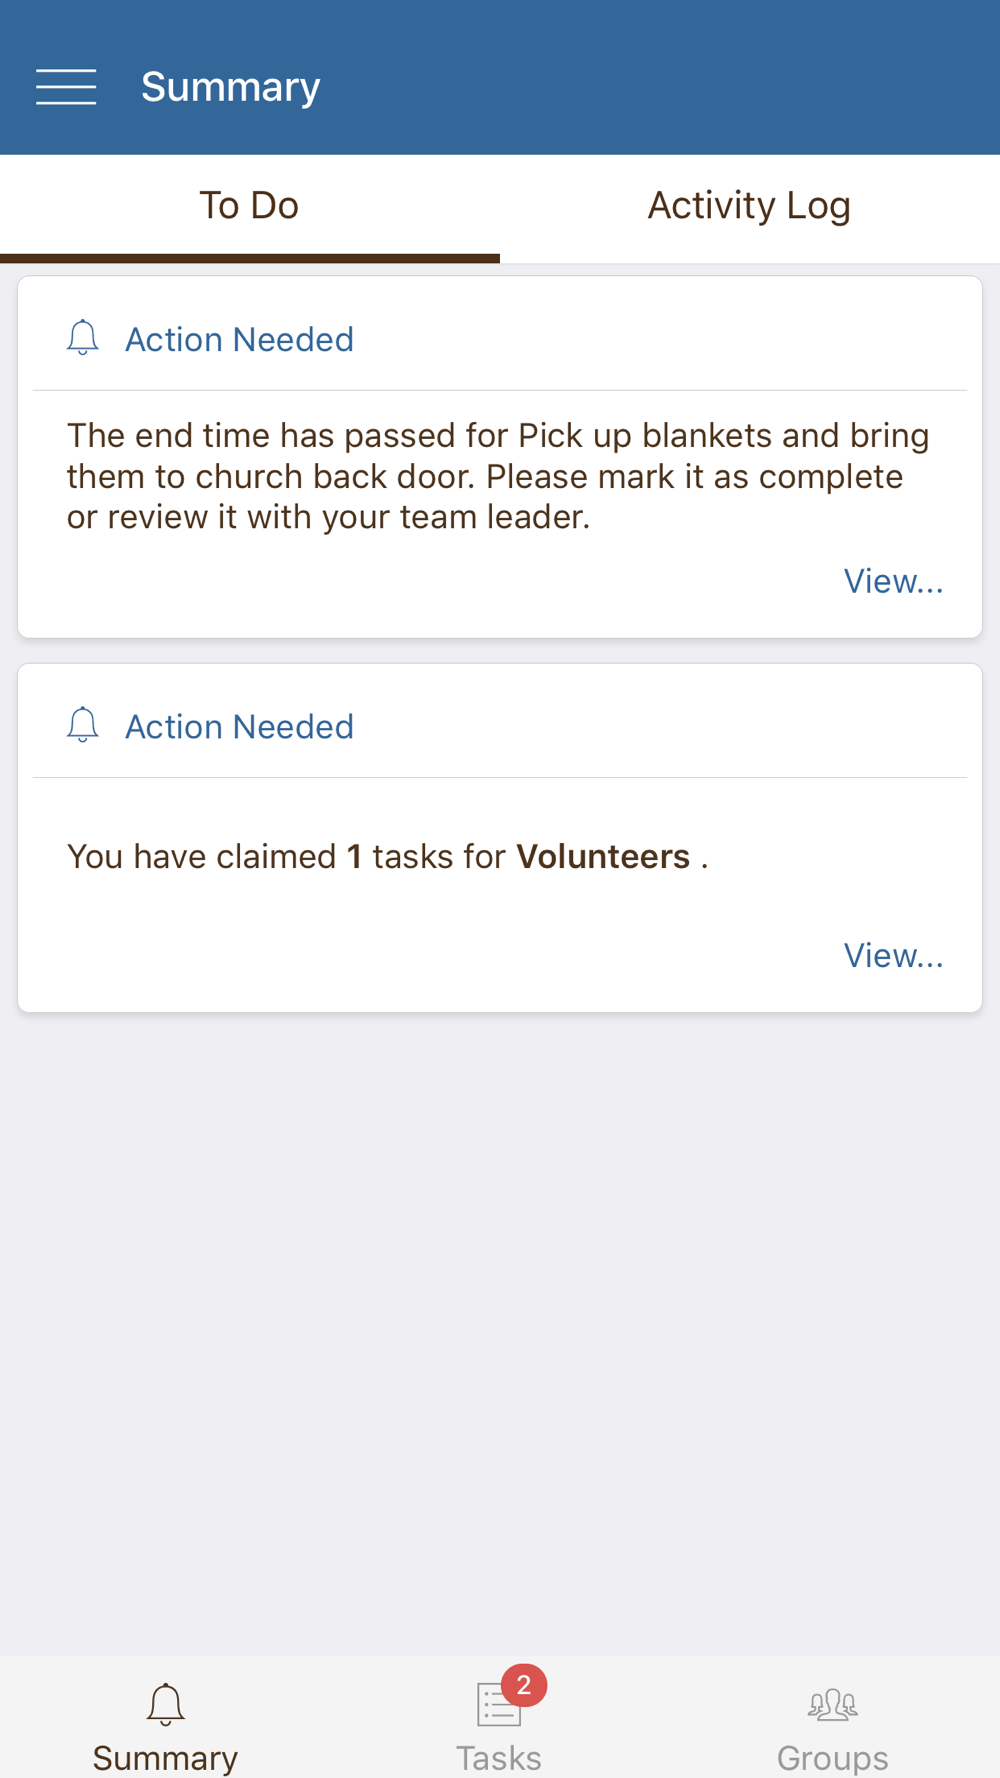
Task: Open the Tasks list icon in bottom bar
Action: pos(497,1706)
